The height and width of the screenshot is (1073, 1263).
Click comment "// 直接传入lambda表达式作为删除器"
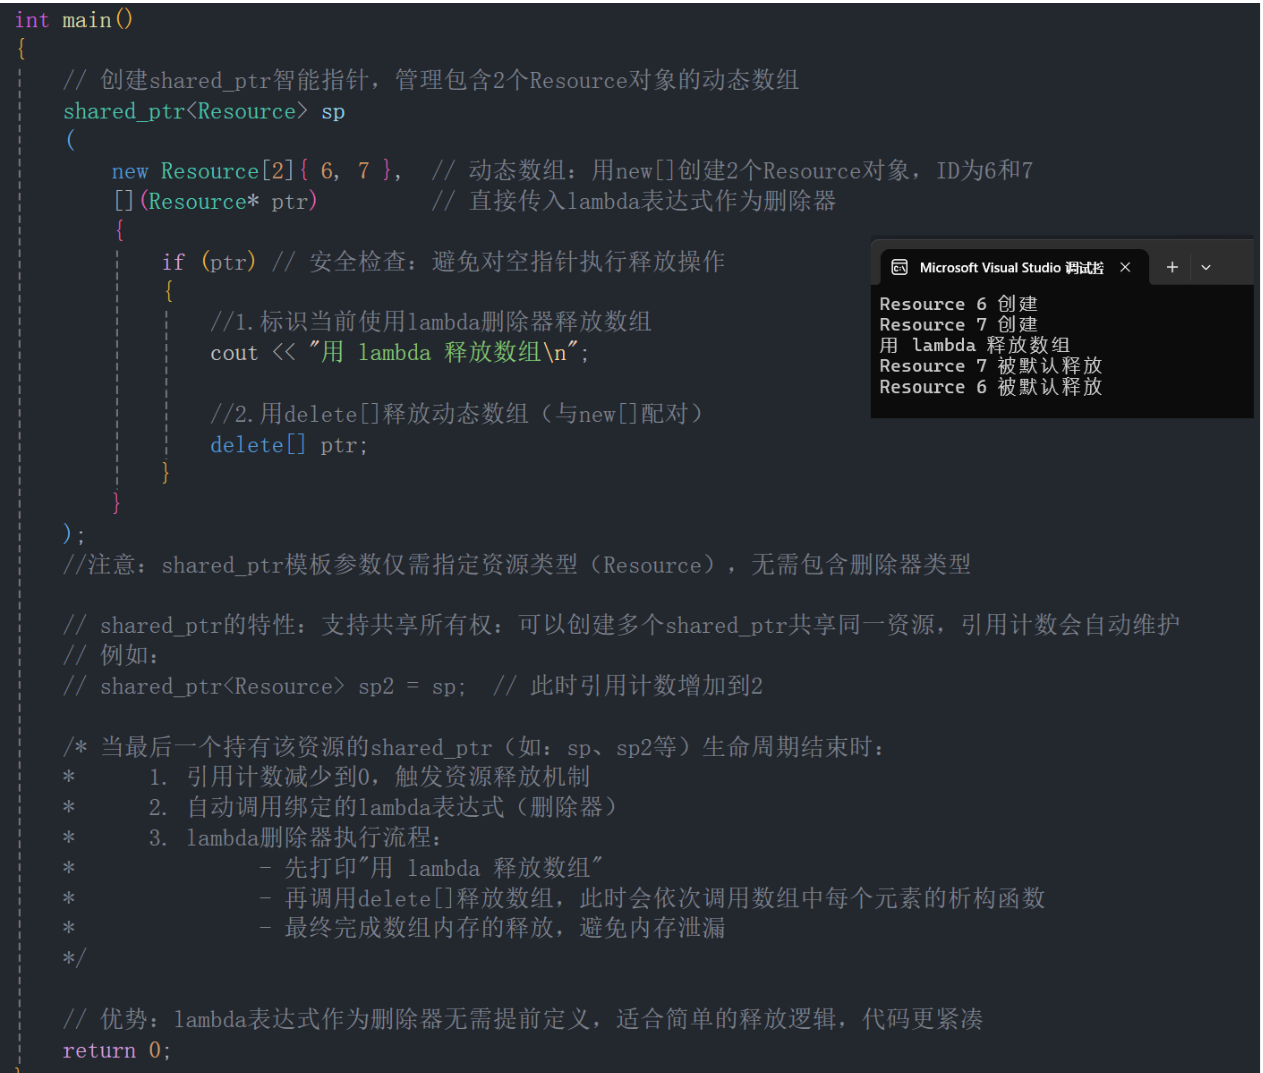click(x=634, y=201)
